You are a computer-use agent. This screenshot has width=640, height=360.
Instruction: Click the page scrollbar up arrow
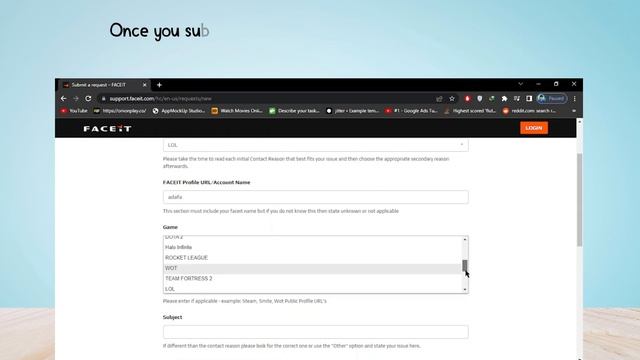click(x=580, y=122)
